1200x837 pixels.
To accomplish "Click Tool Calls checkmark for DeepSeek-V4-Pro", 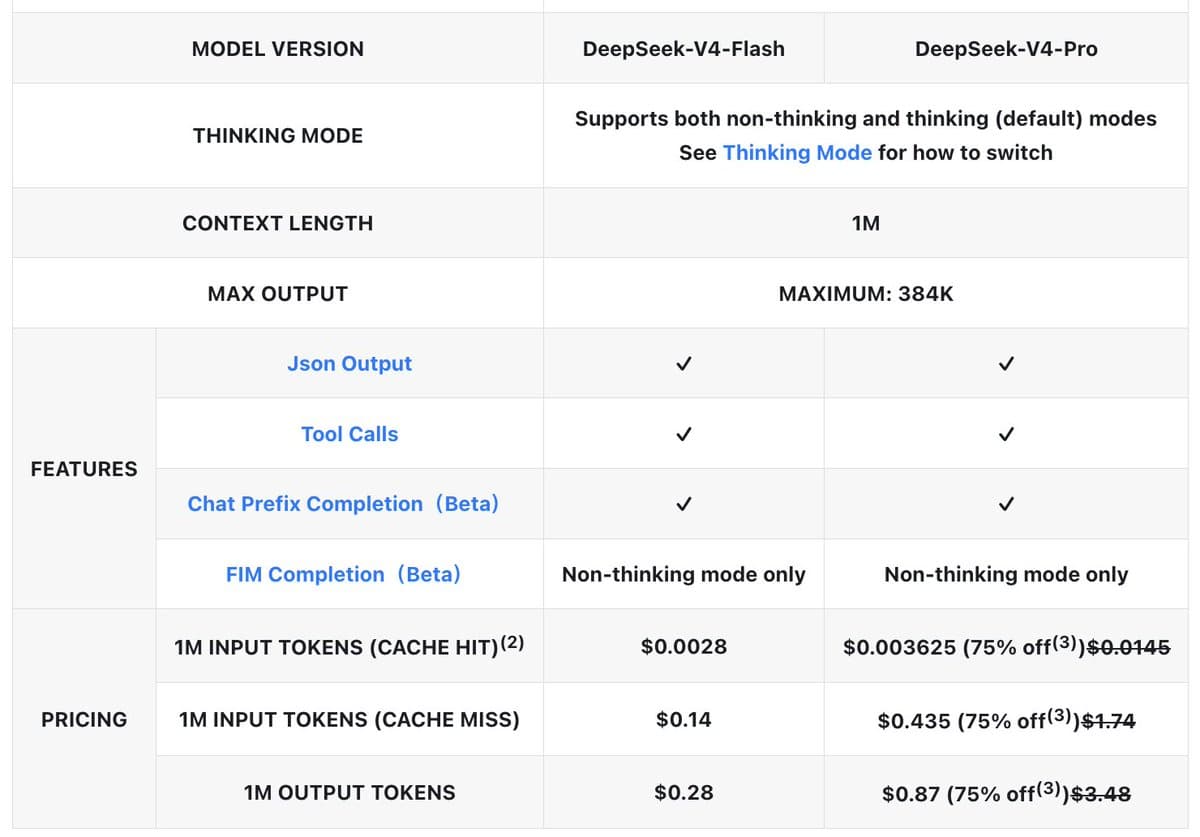I will coord(1006,434).
